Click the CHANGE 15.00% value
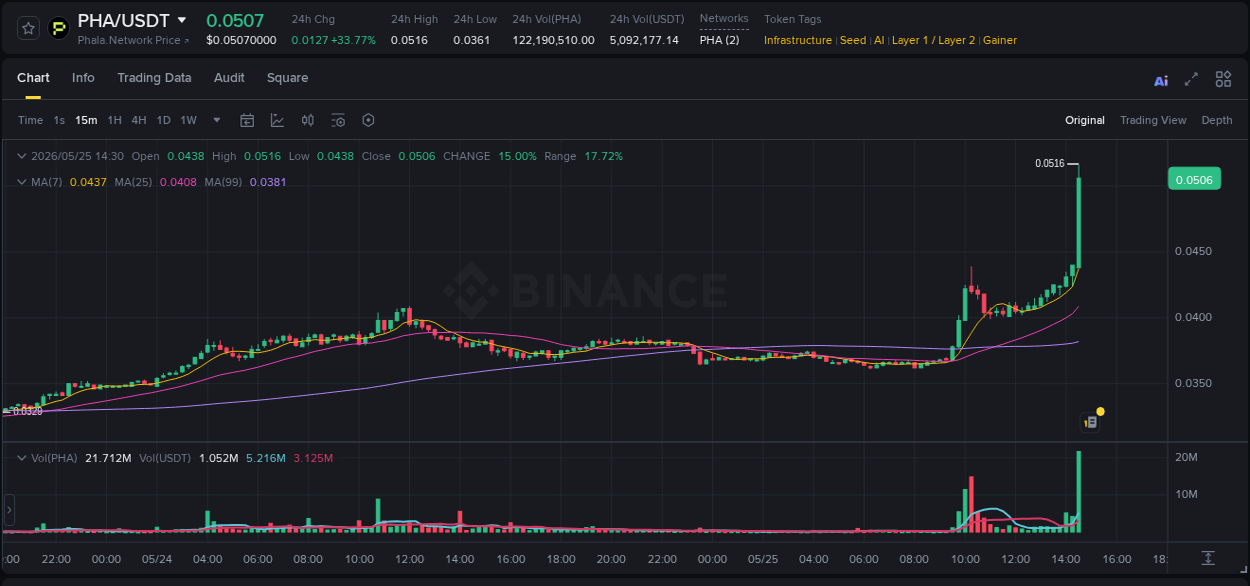1250x586 pixels. [x=517, y=156]
